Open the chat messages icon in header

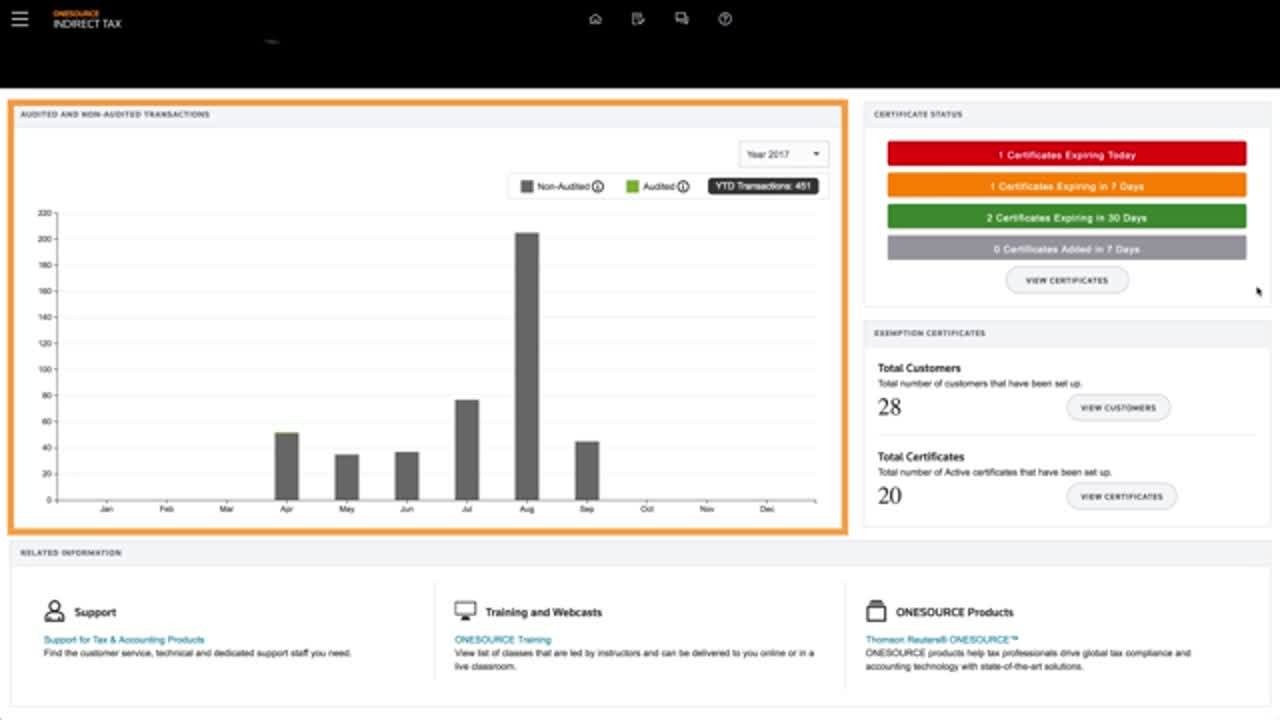[x=682, y=19]
